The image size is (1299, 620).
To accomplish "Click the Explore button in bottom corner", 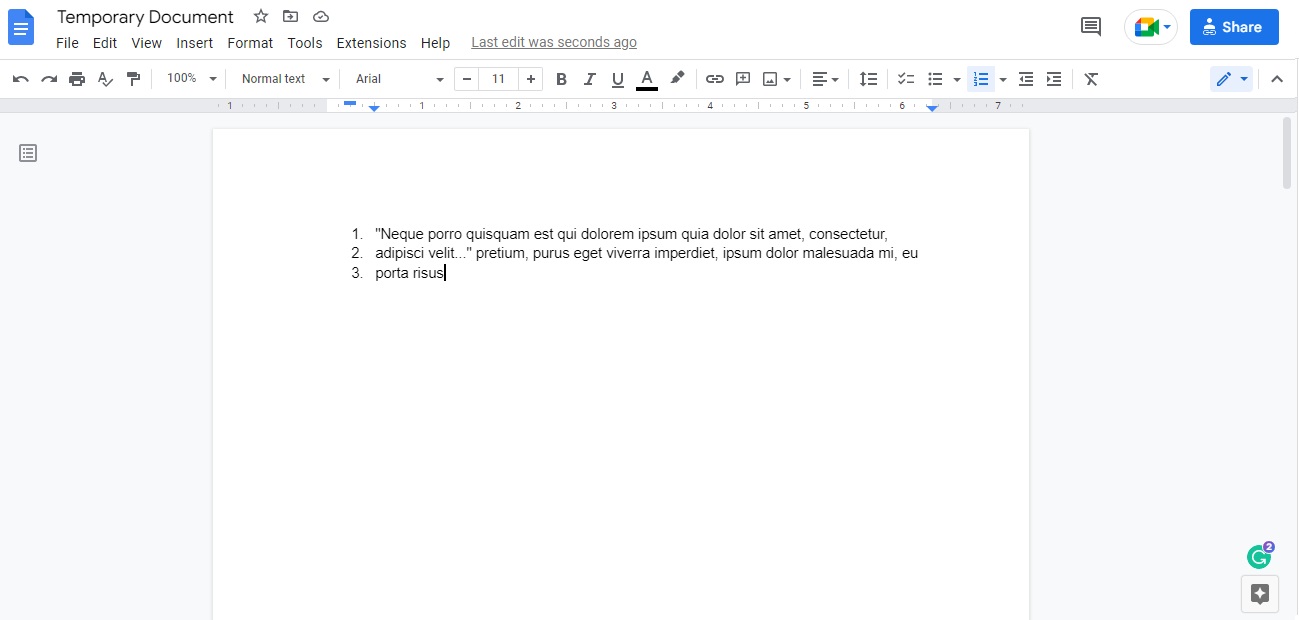I will pyautogui.click(x=1260, y=594).
